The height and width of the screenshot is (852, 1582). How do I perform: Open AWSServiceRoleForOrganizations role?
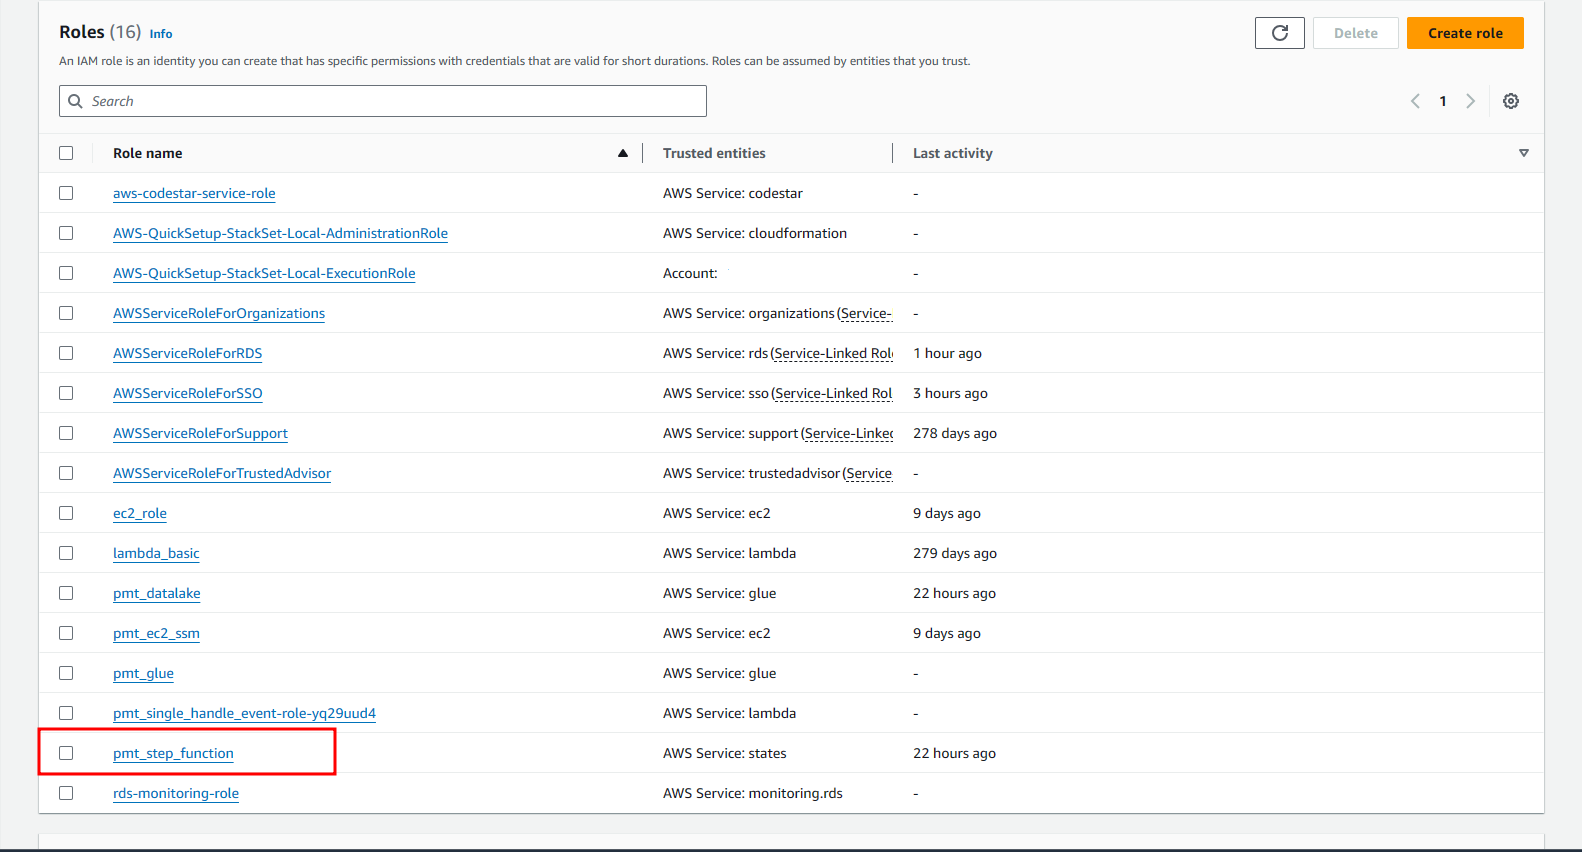(x=219, y=313)
